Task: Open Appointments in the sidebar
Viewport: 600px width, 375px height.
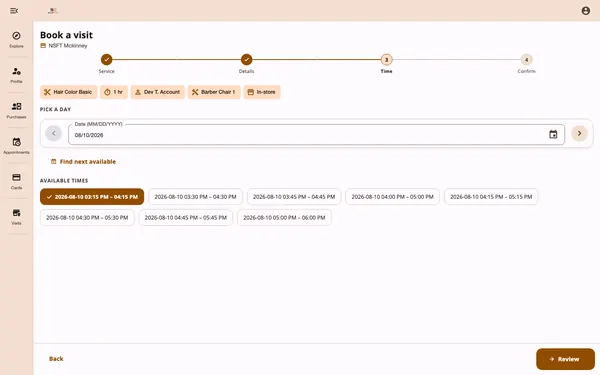Action: pyautogui.click(x=16, y=146)
